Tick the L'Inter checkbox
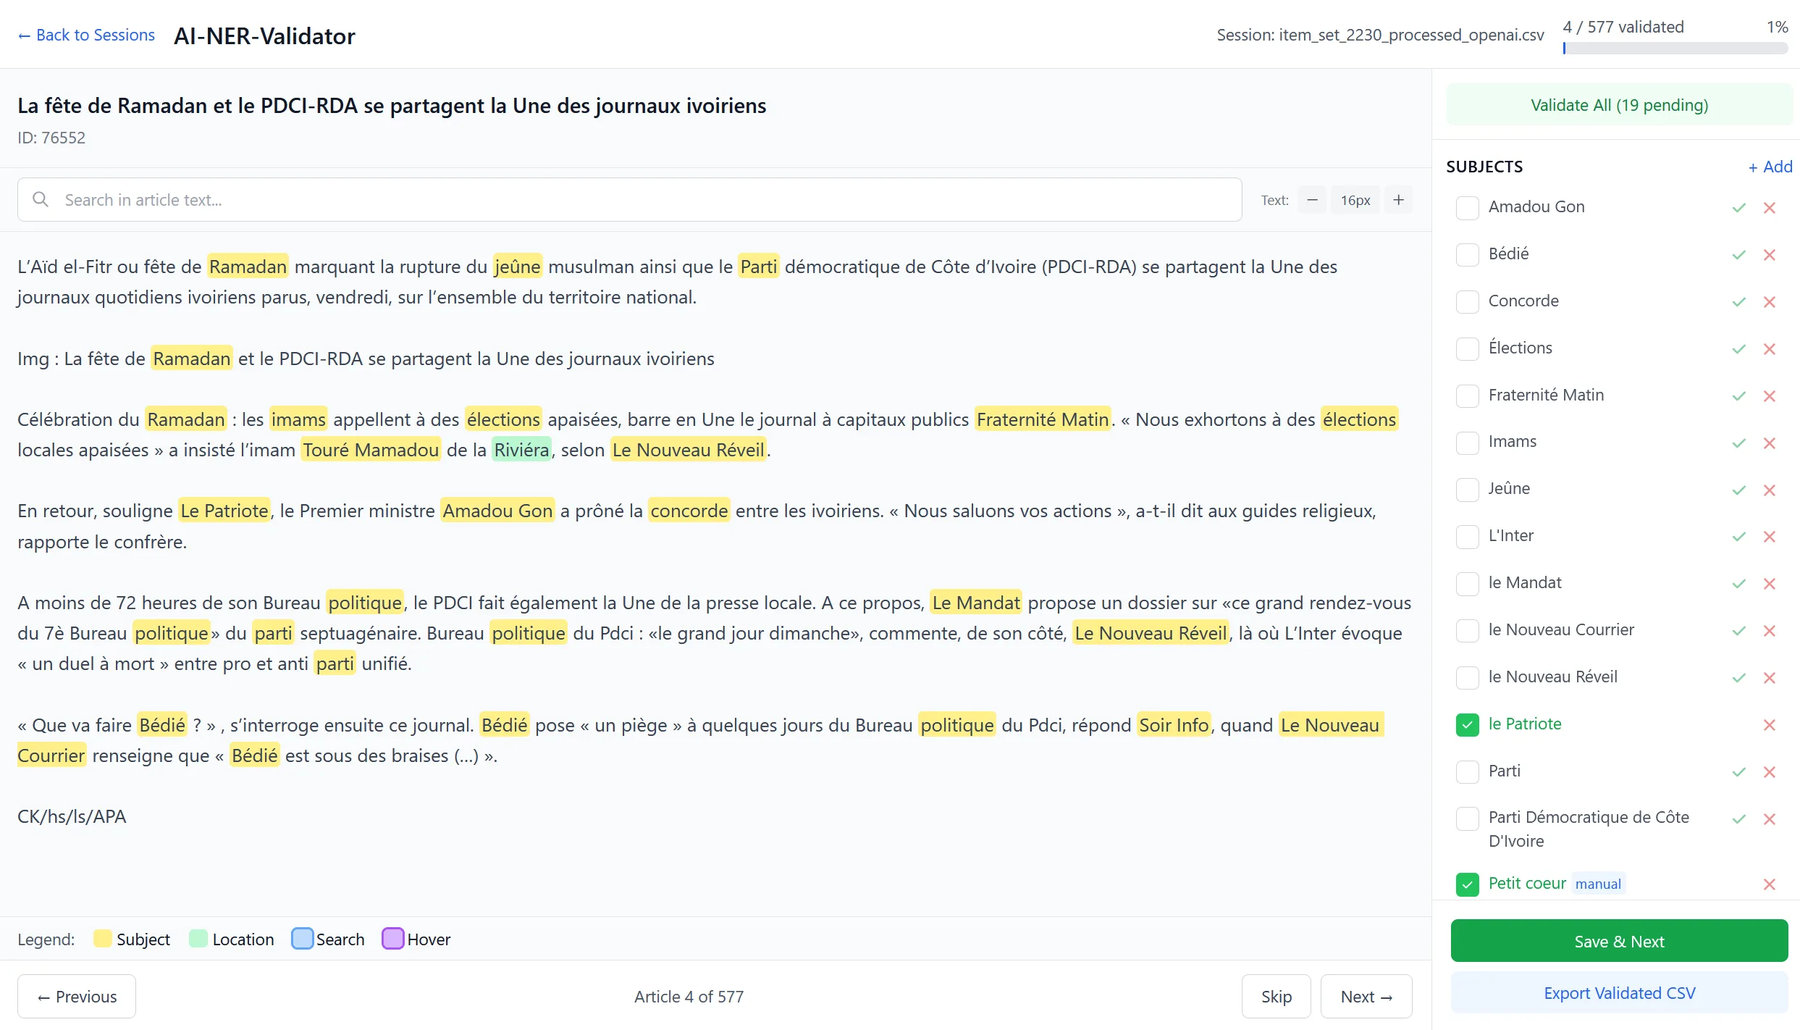The height and width of the screenshot is (1030, 1800). tap(1467, 537)
